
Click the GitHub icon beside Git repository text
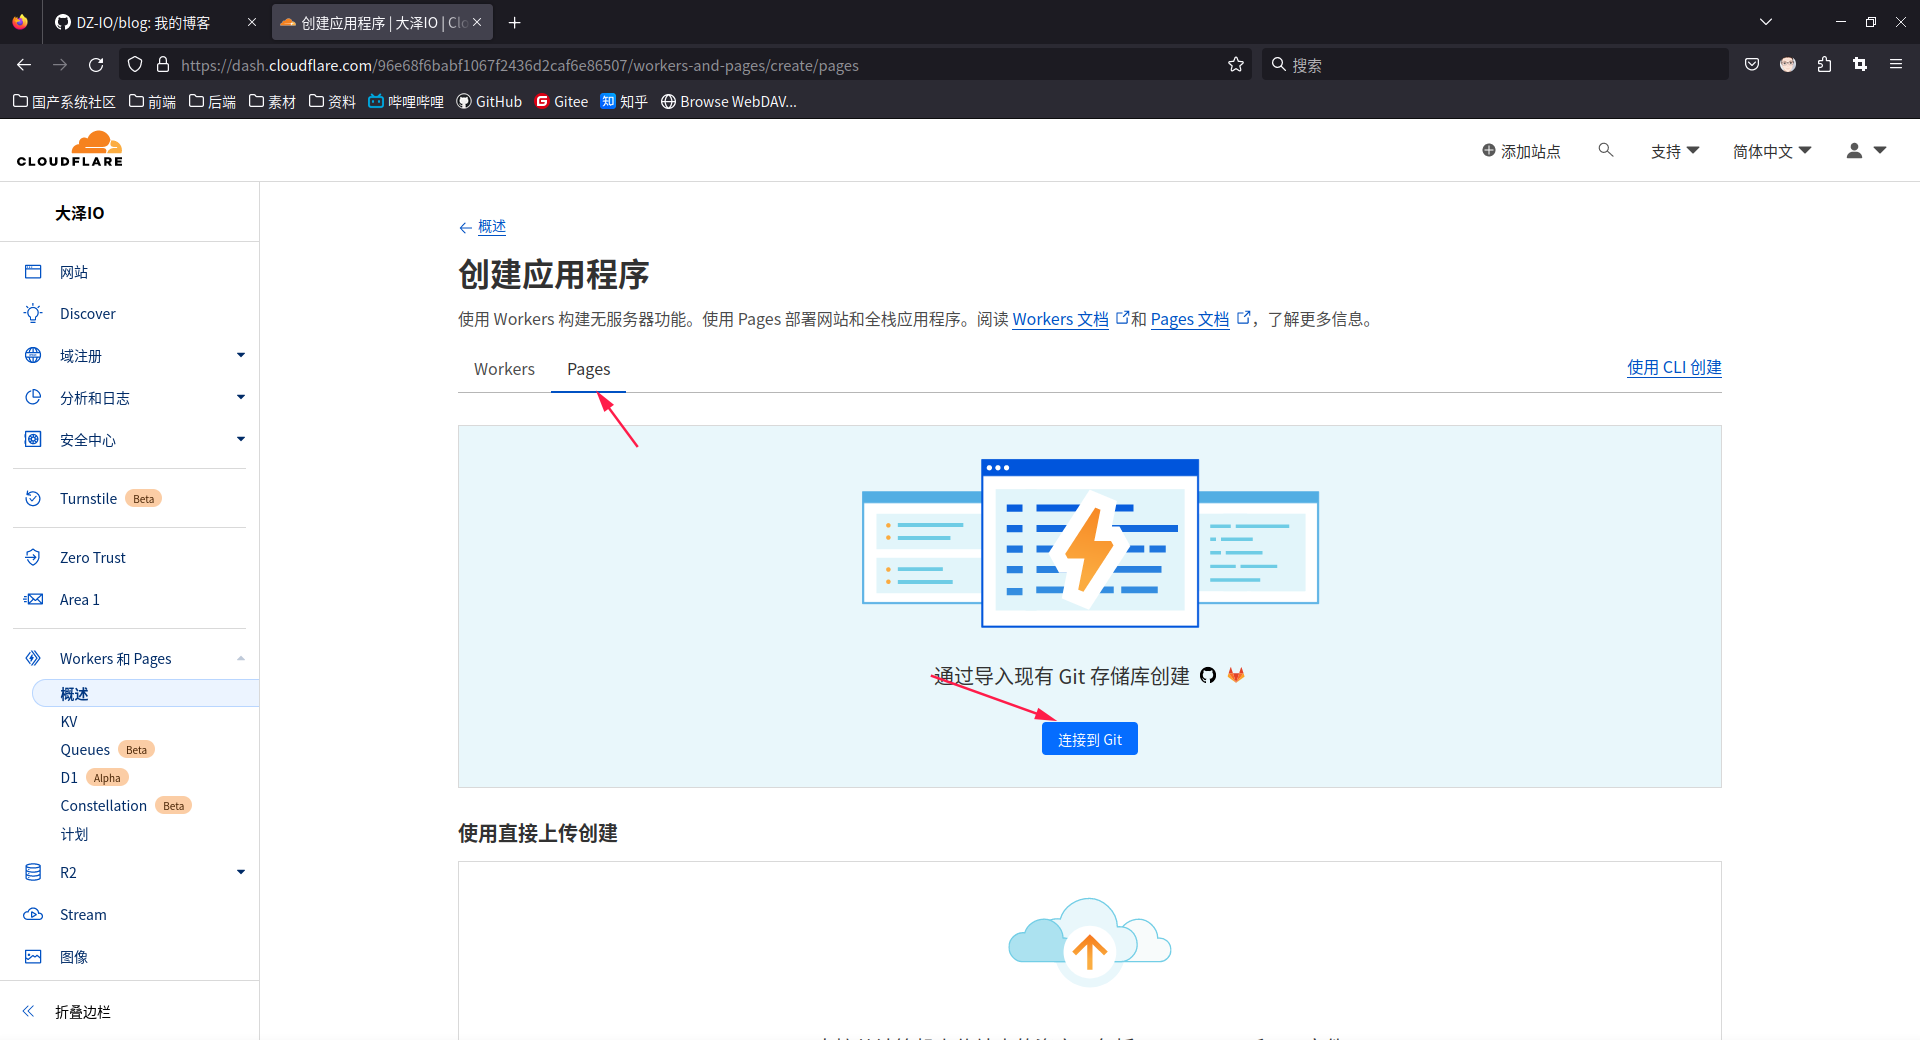tap(1208, 676)
